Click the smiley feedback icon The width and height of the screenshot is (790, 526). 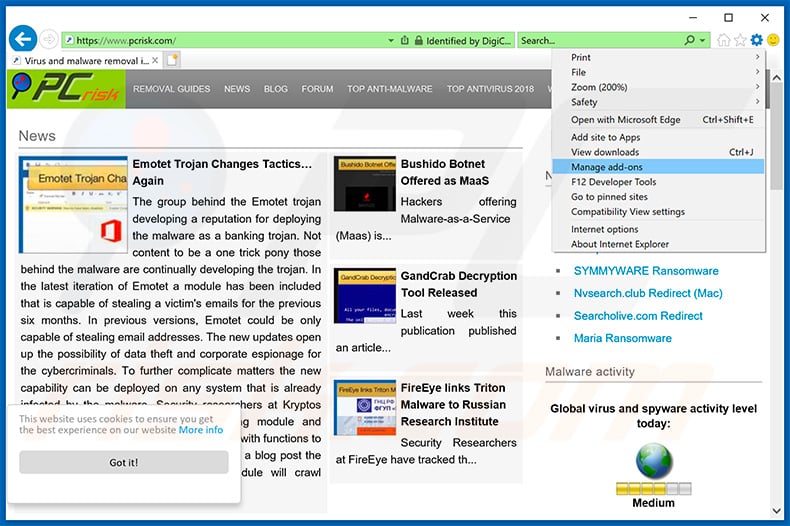tap(773, 39)
